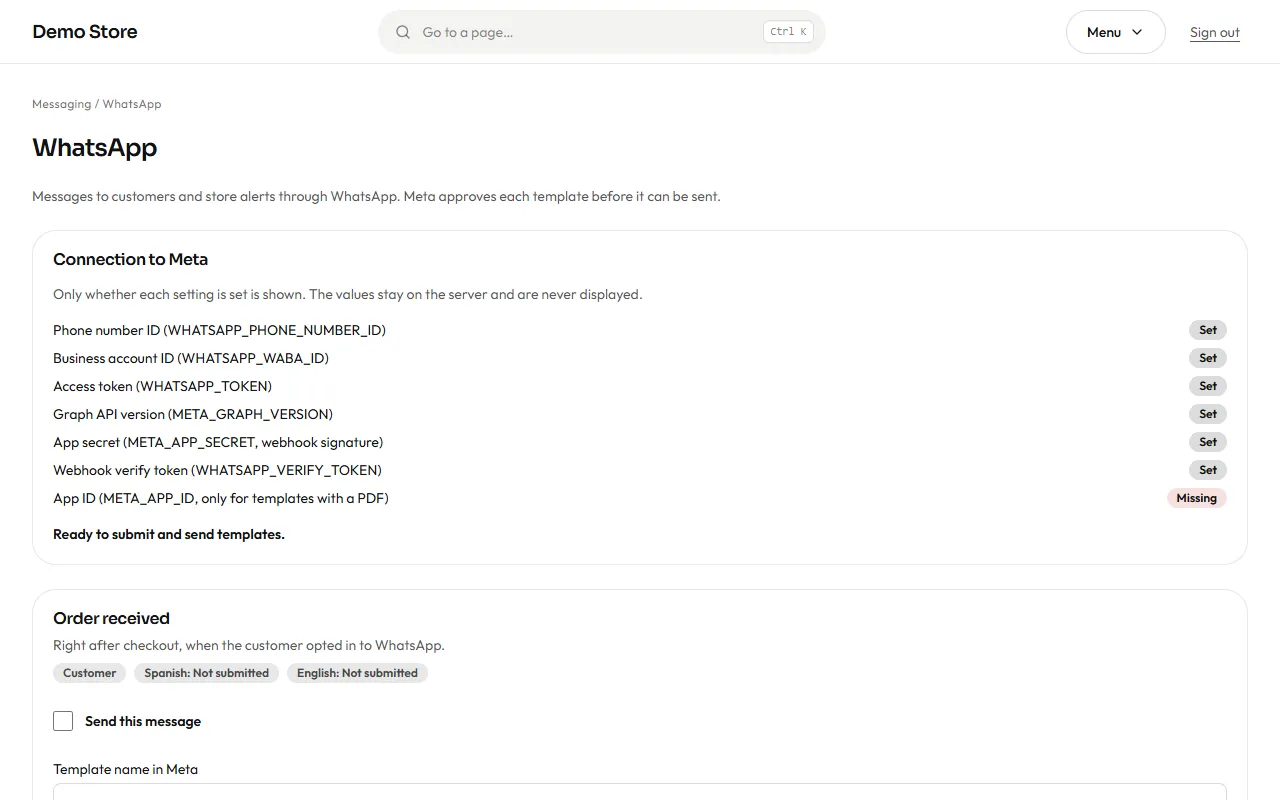The height and width of the screenshot is (800, 1280).
Task: Click the Order received heading
Action: point(111,618)
